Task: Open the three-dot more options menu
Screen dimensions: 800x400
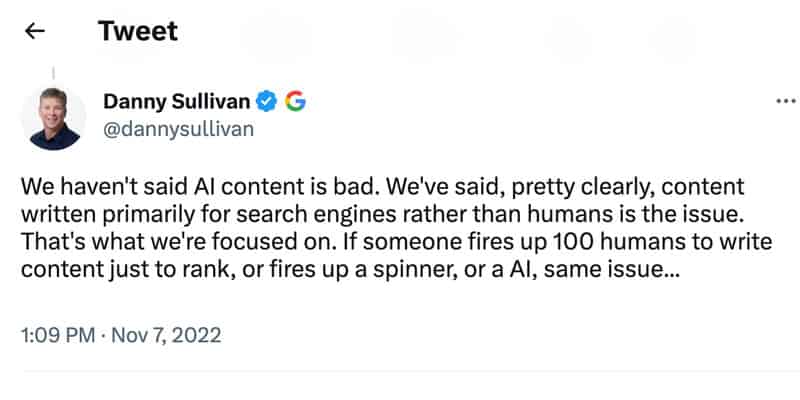Action: (x=786, y=102)
